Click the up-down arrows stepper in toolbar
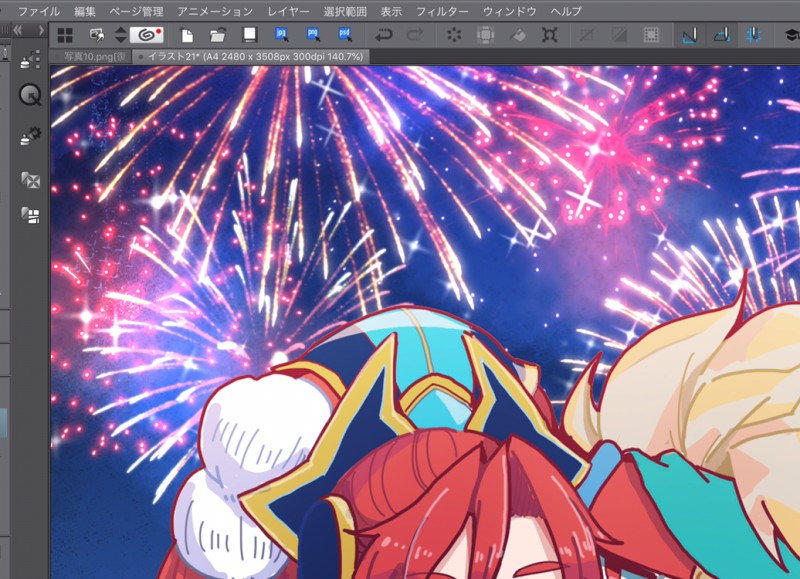Screen dimensions: 800x579 120,35
